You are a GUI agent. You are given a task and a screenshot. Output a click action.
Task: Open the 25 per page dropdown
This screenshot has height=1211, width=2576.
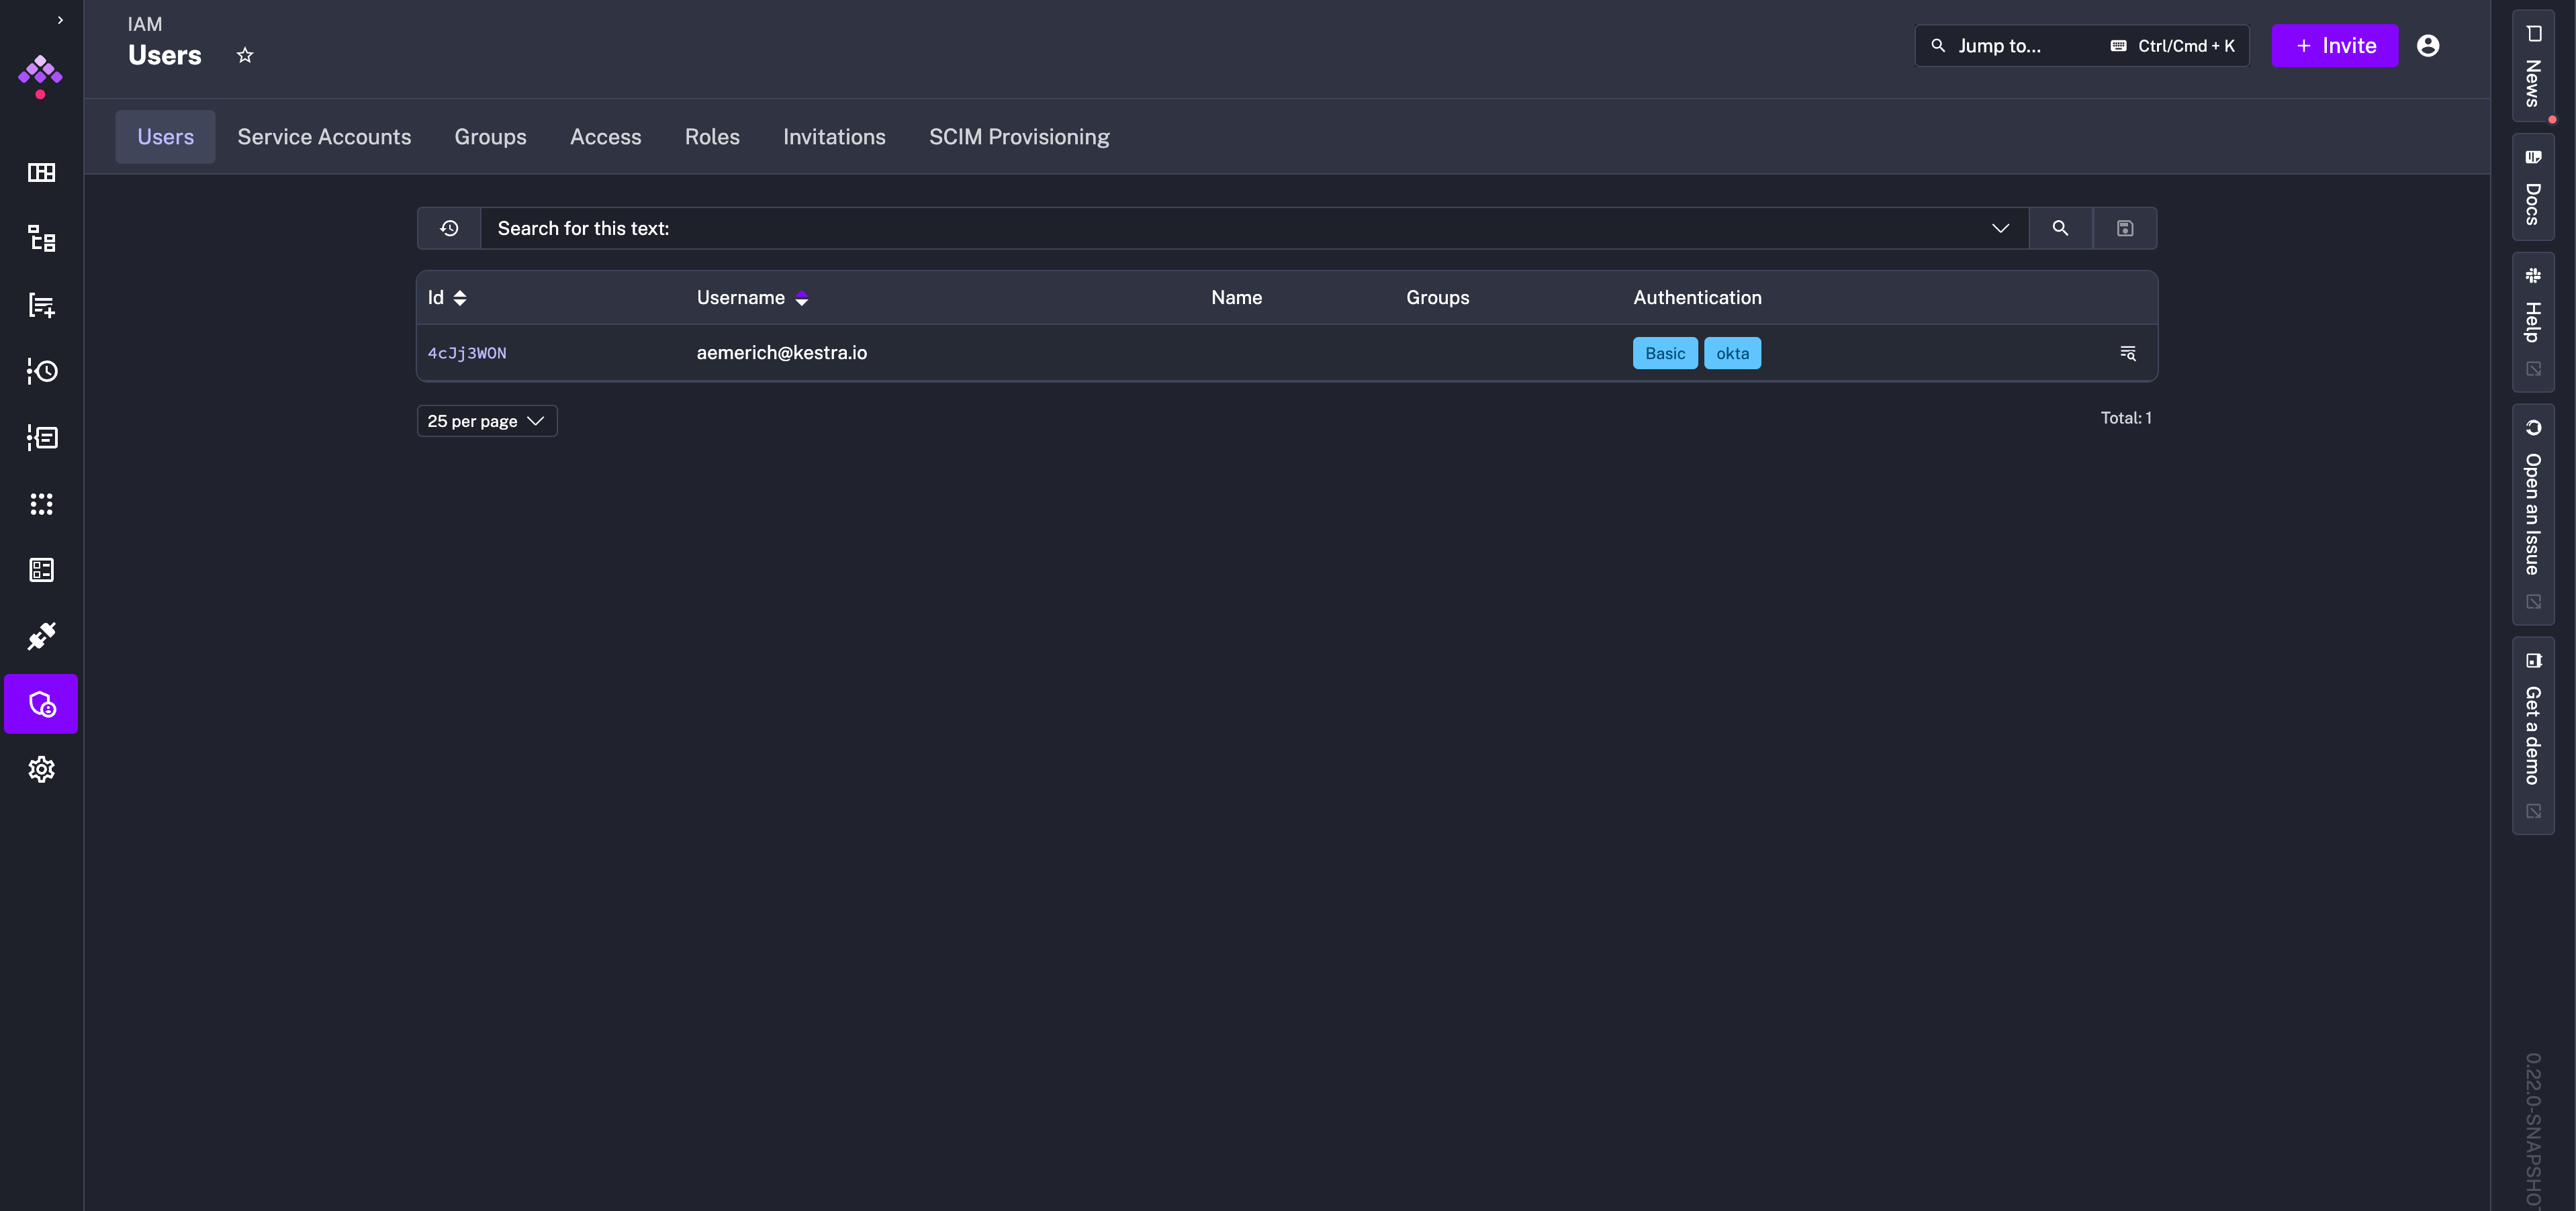[486, 421]
